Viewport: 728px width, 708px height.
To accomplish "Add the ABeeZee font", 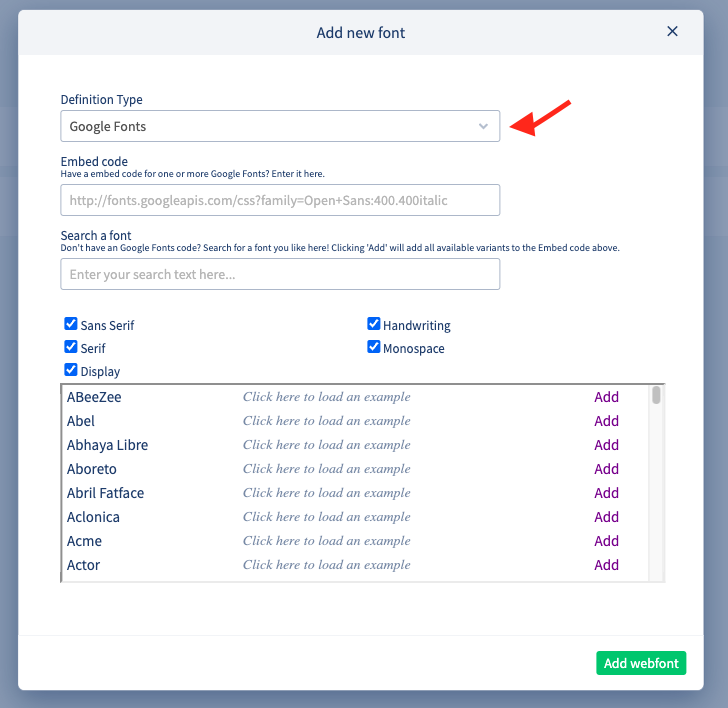I will pyautogui.click(x=606, y=397).
